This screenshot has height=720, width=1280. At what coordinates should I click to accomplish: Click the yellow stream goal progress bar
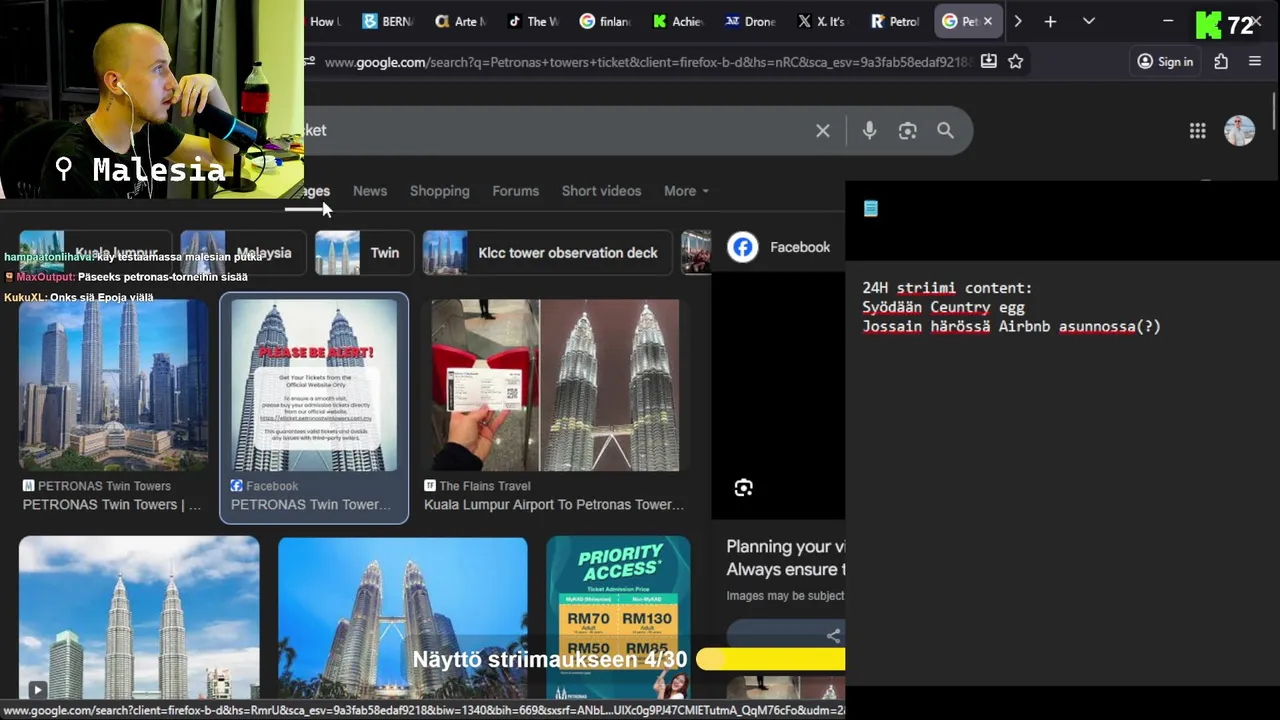click(770, 659)
